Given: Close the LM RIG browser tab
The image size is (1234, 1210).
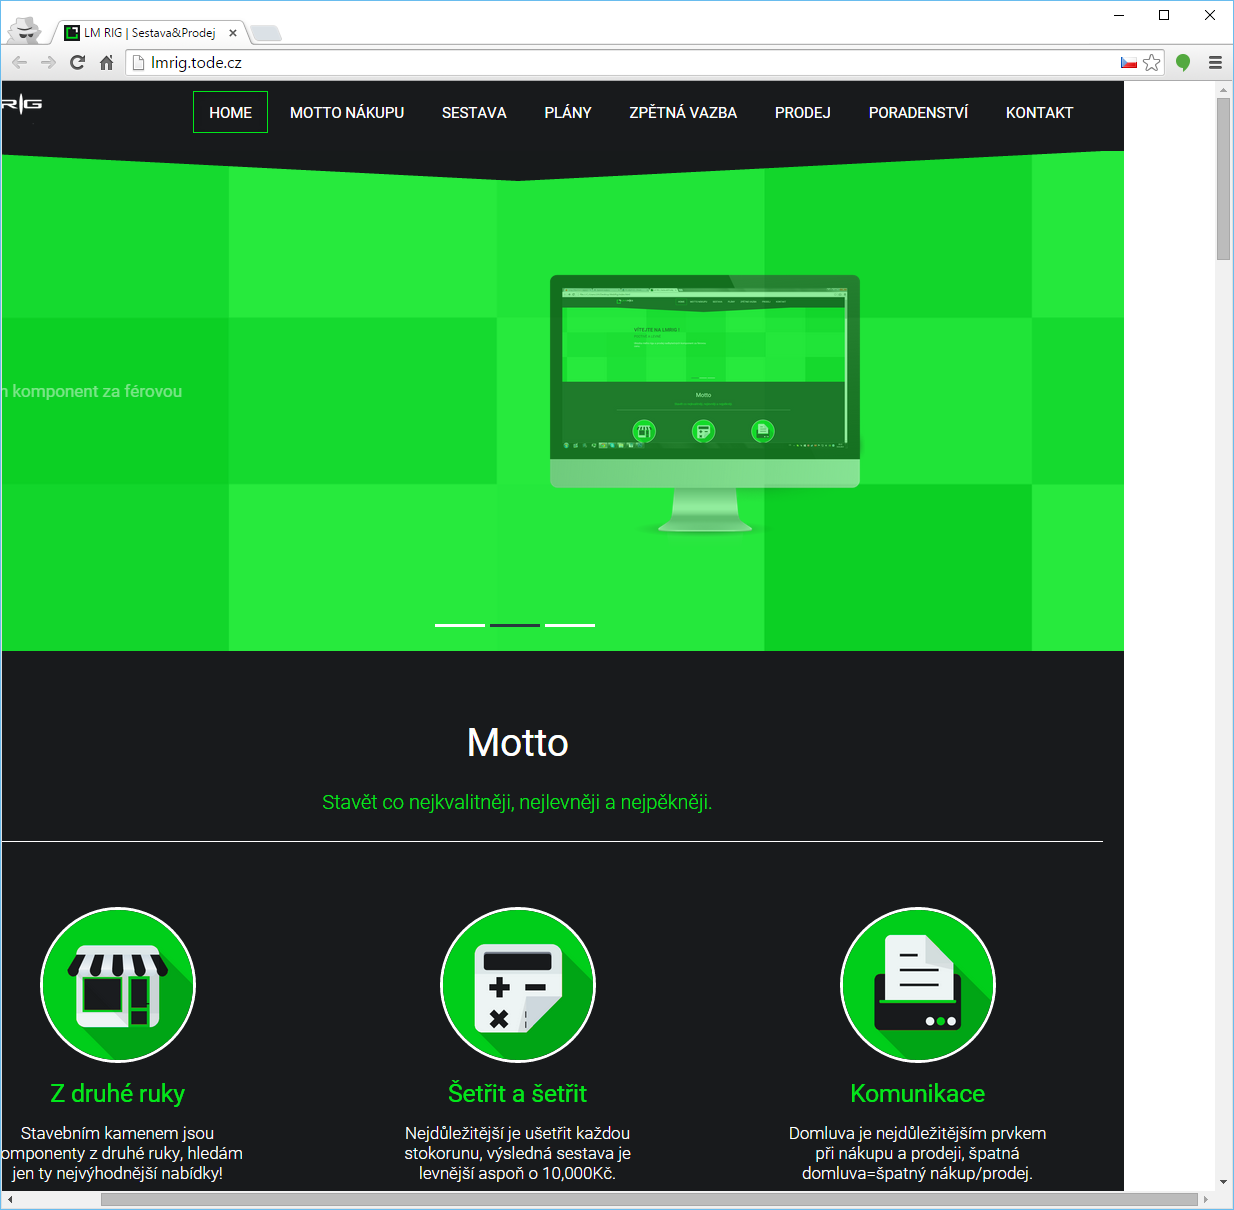Looking at the screenshot, I should (x=233, y=33).
